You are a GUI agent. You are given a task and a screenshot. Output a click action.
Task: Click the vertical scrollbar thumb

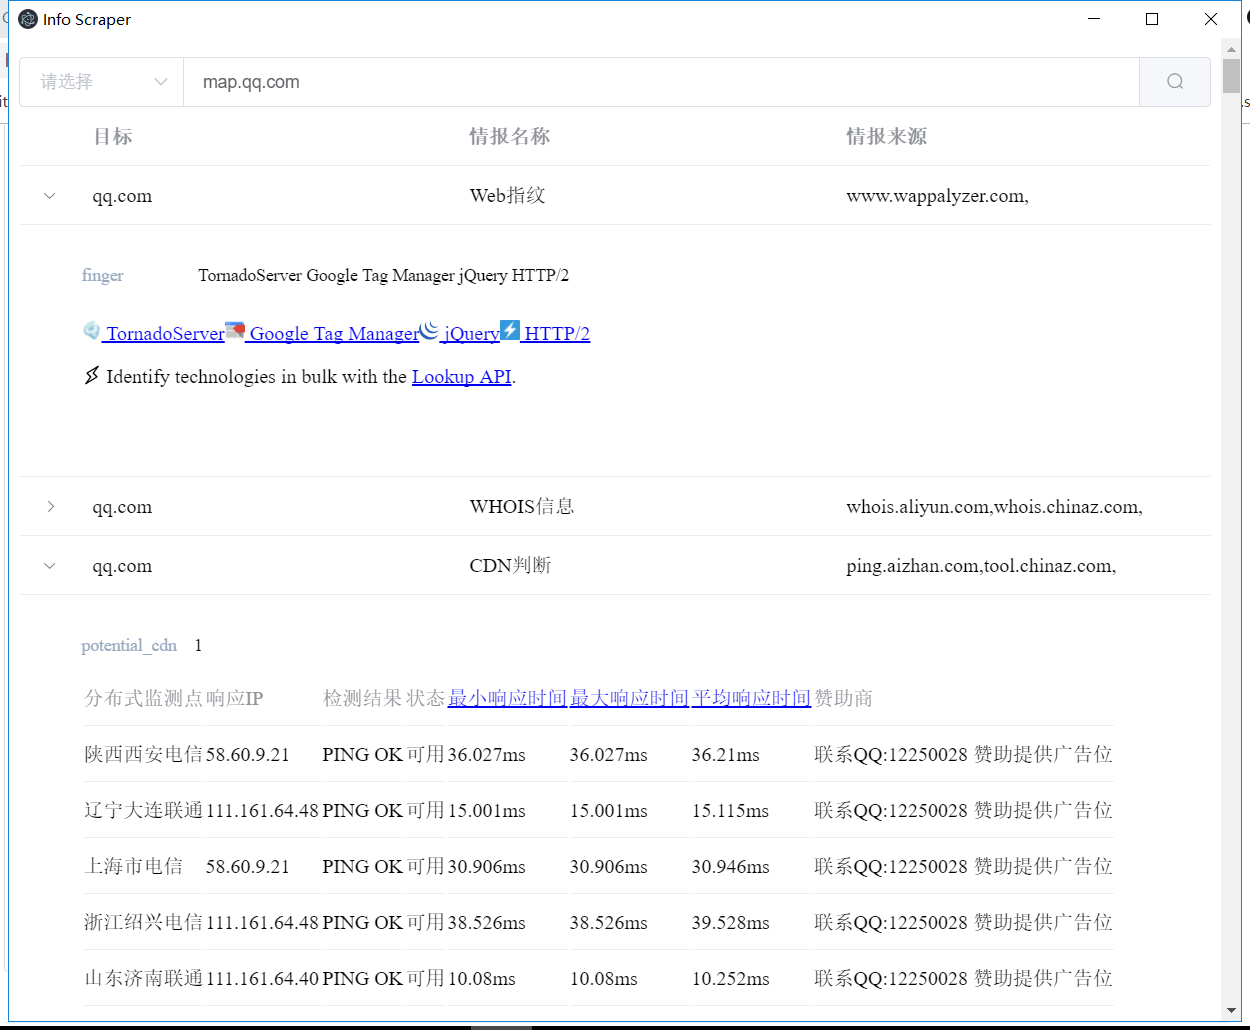(1231, 76)
